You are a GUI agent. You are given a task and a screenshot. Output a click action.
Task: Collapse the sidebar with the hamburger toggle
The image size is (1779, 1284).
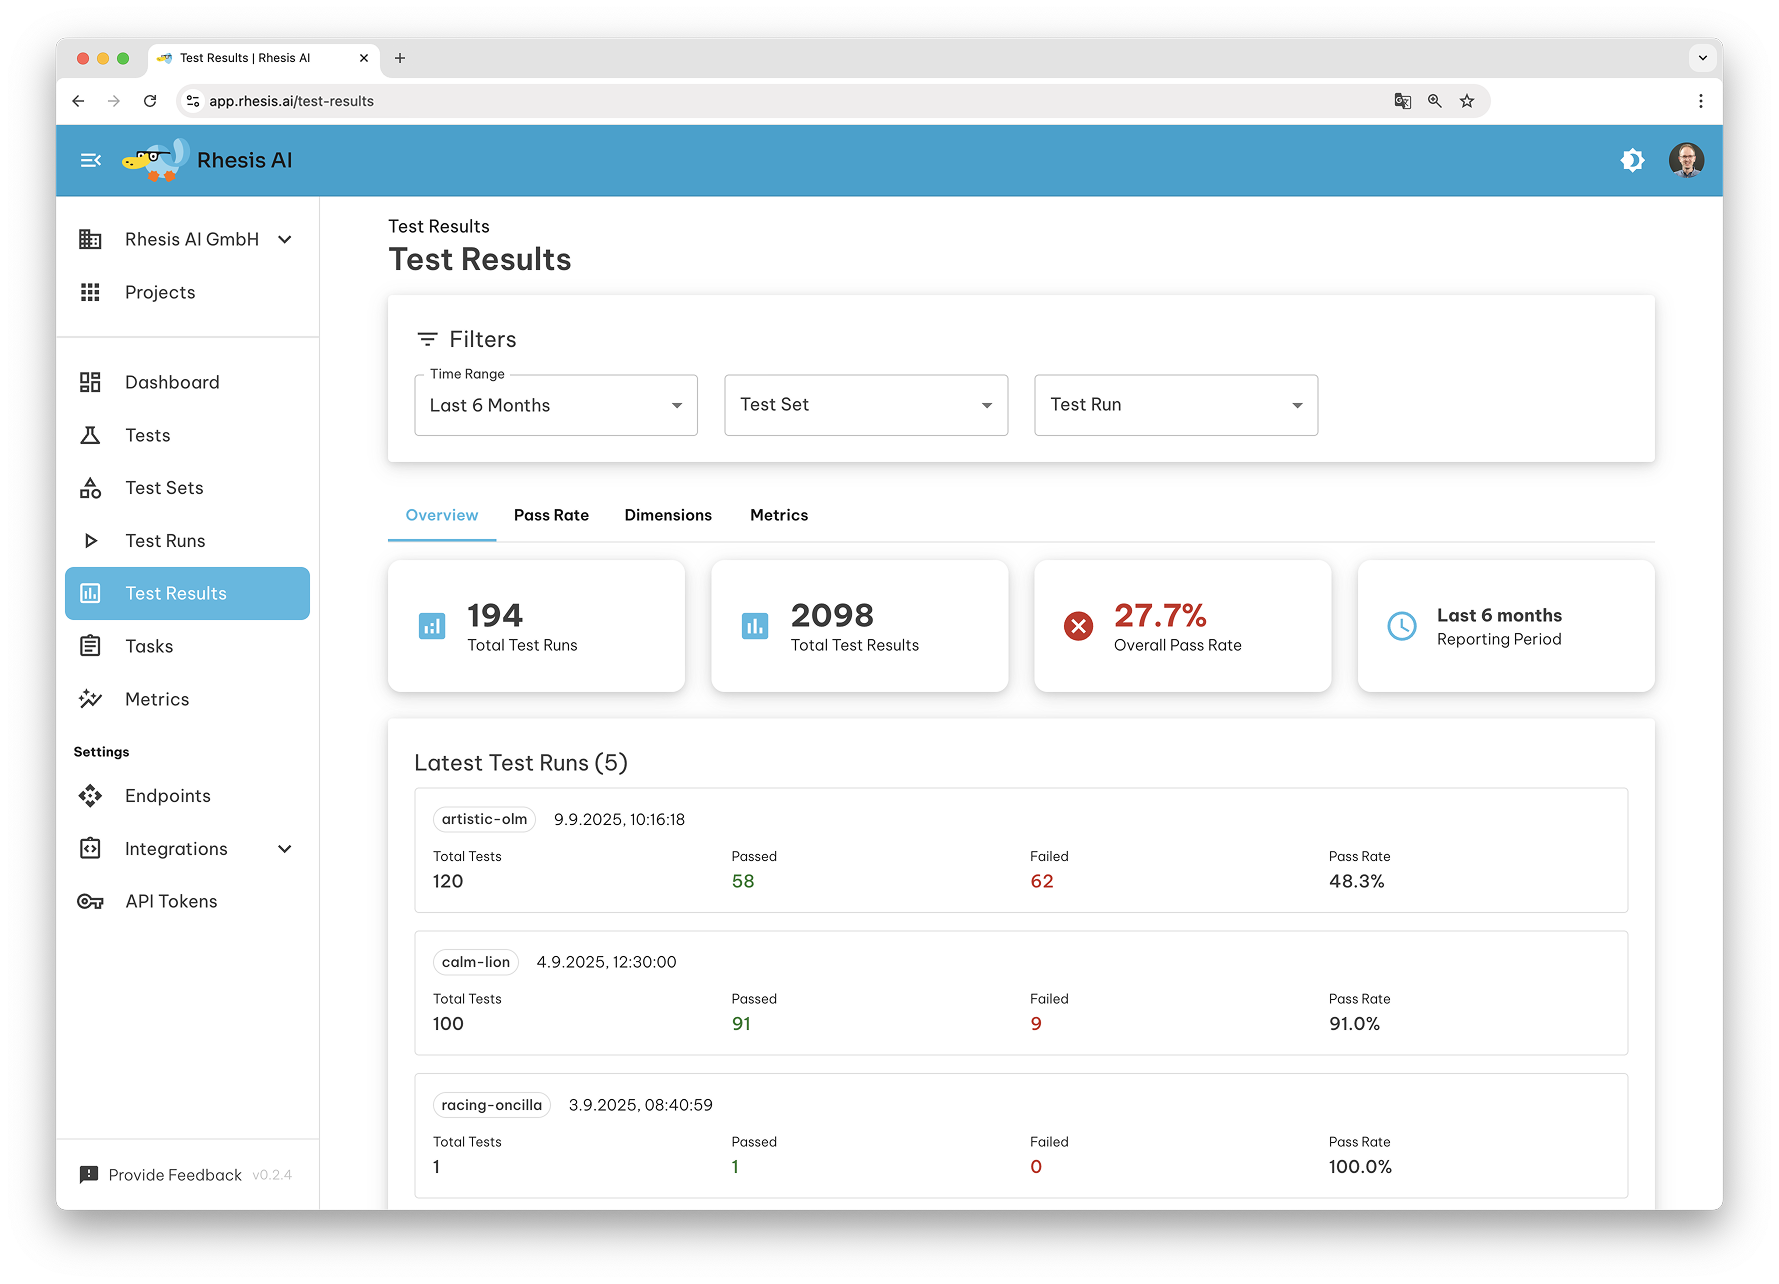[x=90, y=160]
